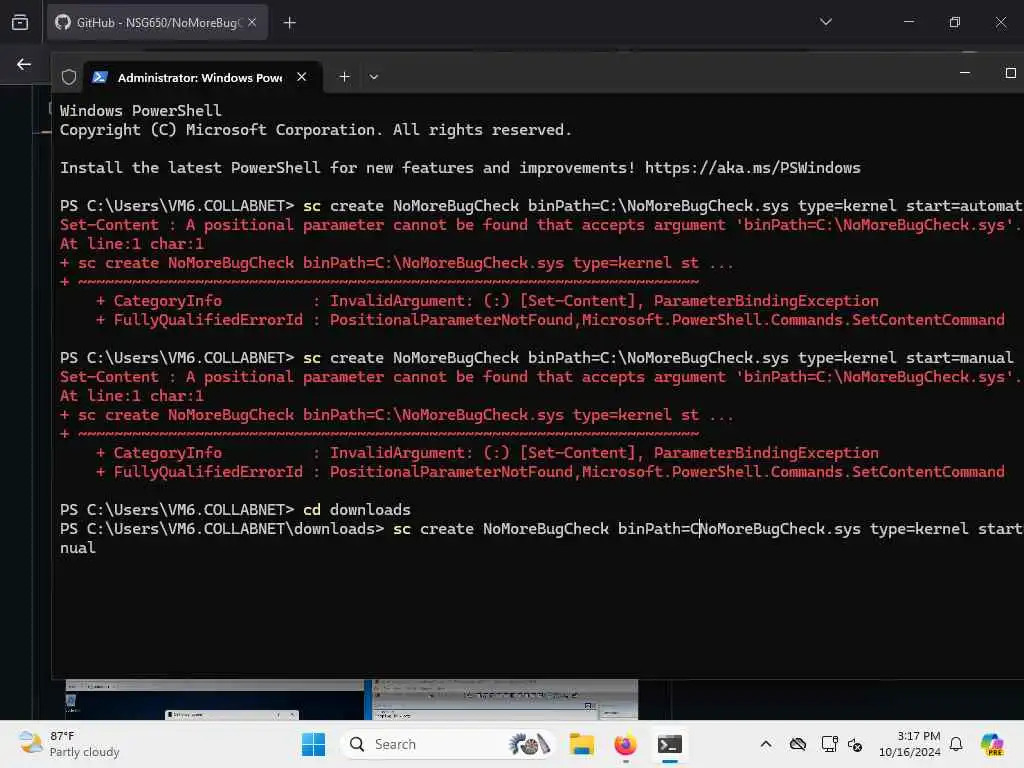Screen dimensions: 1024x768
Task: Click the current command line at 'binPath=C'
Action: [659, 528]
